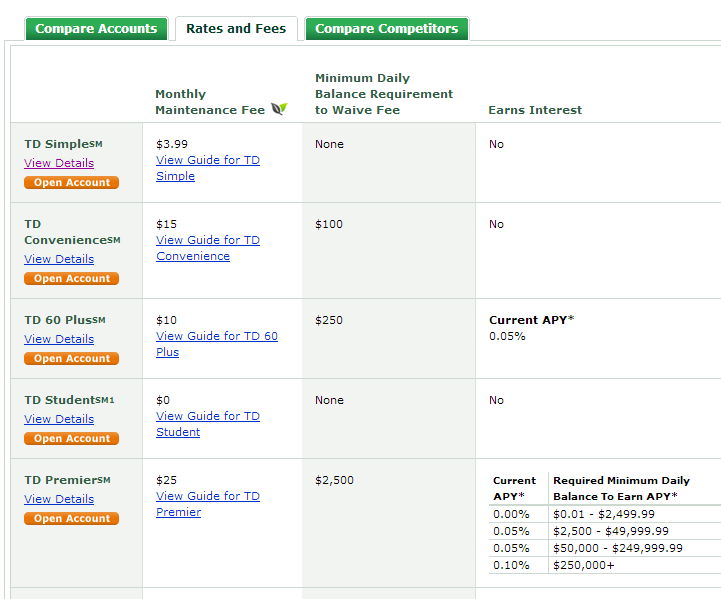This screenshot has width=721, height=599.
Task: Click Open Account for TD 60 Plus
Action: pos(71,359)
